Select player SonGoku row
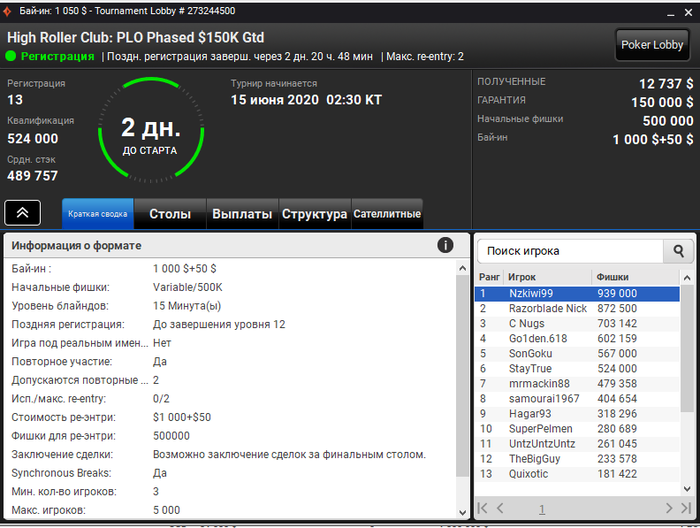The width and height of the screenshot is (700, 528). tap(577, 353)
